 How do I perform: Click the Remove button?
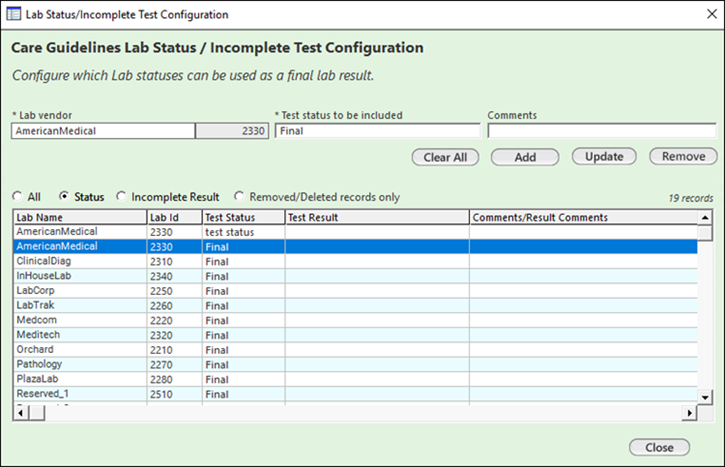point(683,156)
